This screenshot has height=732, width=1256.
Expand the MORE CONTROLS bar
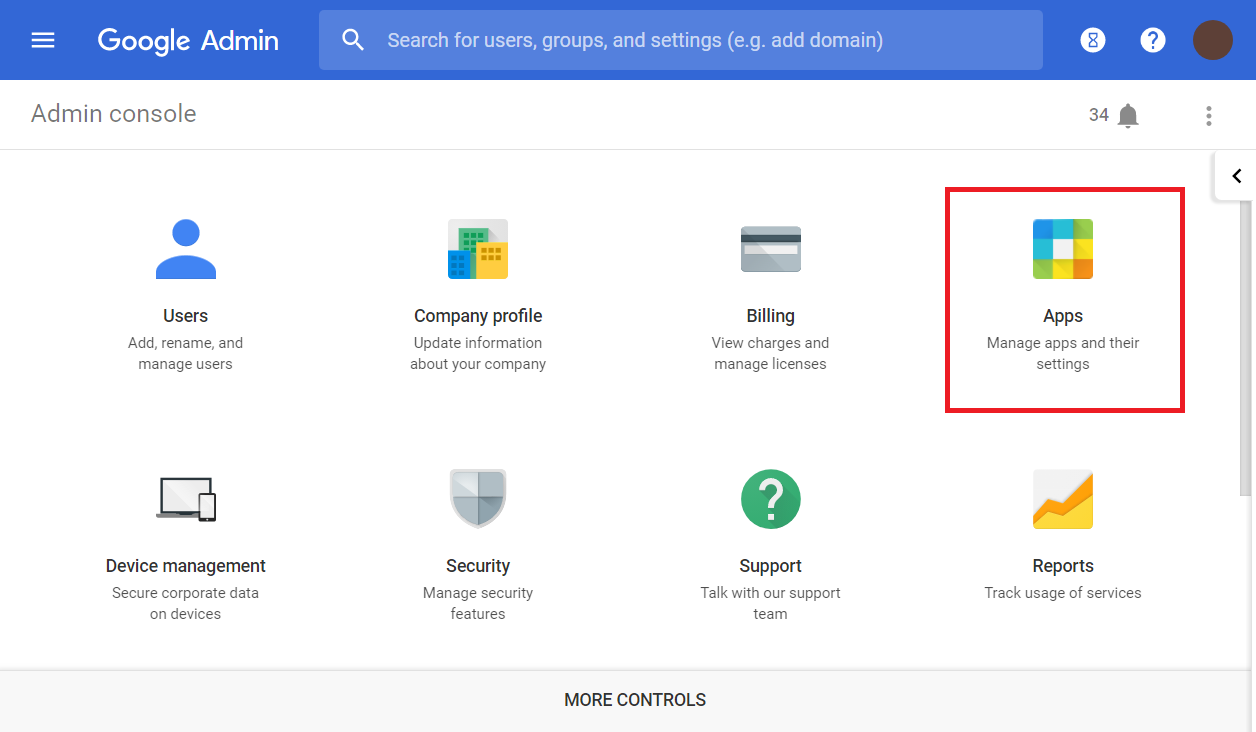tap(628, 700)
